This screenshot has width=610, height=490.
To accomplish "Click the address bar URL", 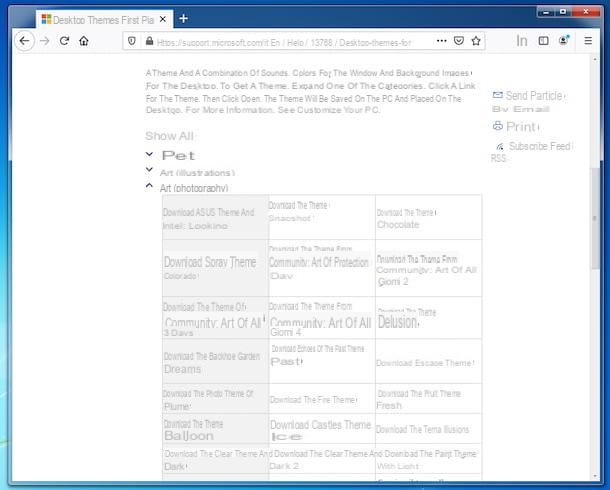I will click(x=284, y=42).
